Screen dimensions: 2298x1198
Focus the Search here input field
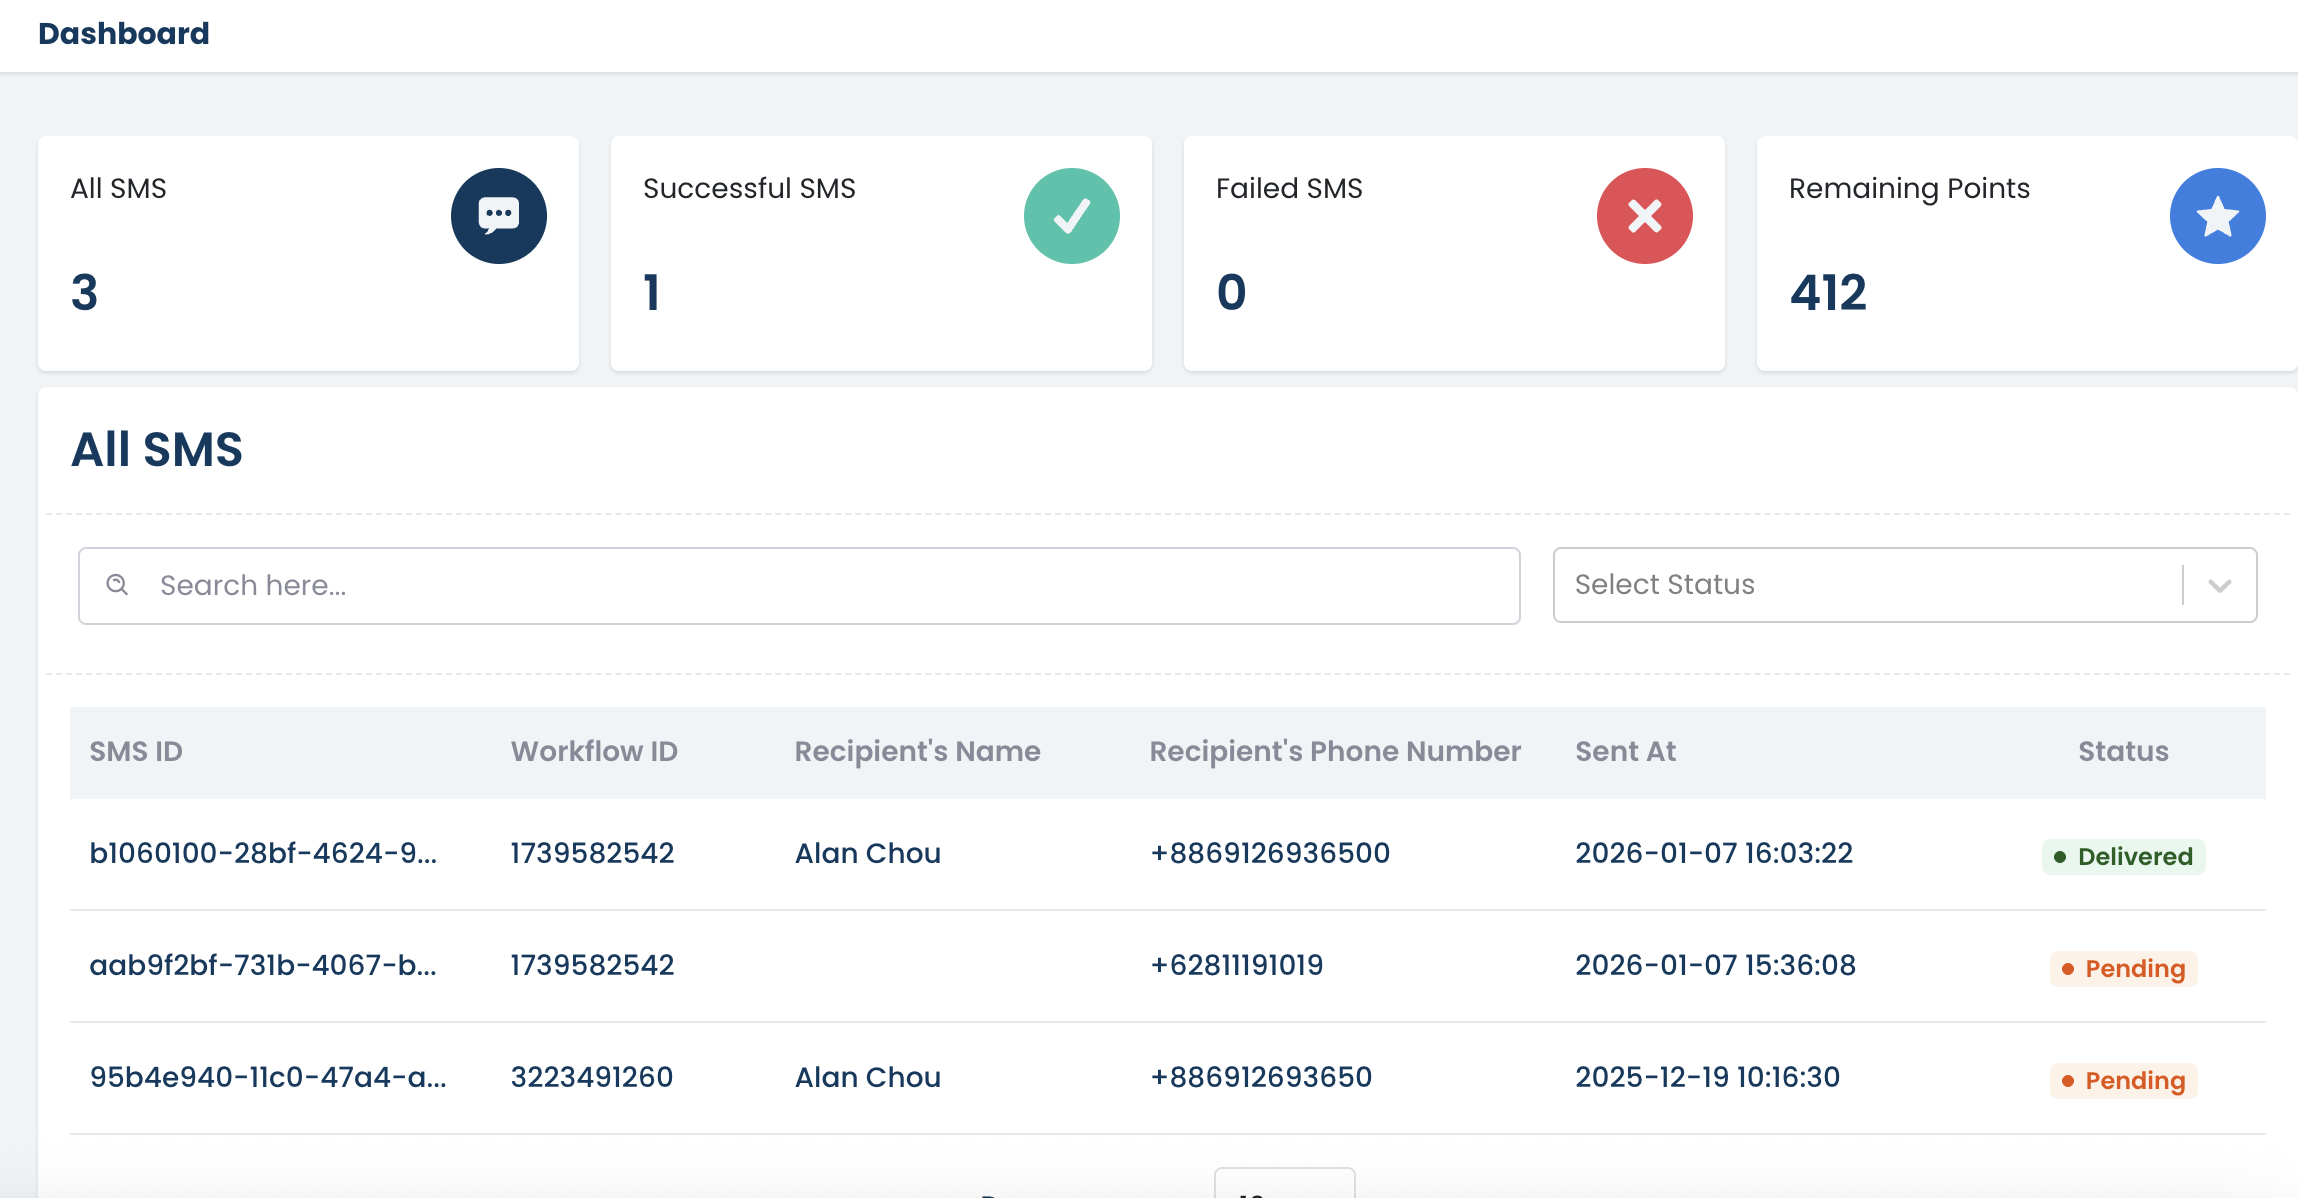point(799,585)
